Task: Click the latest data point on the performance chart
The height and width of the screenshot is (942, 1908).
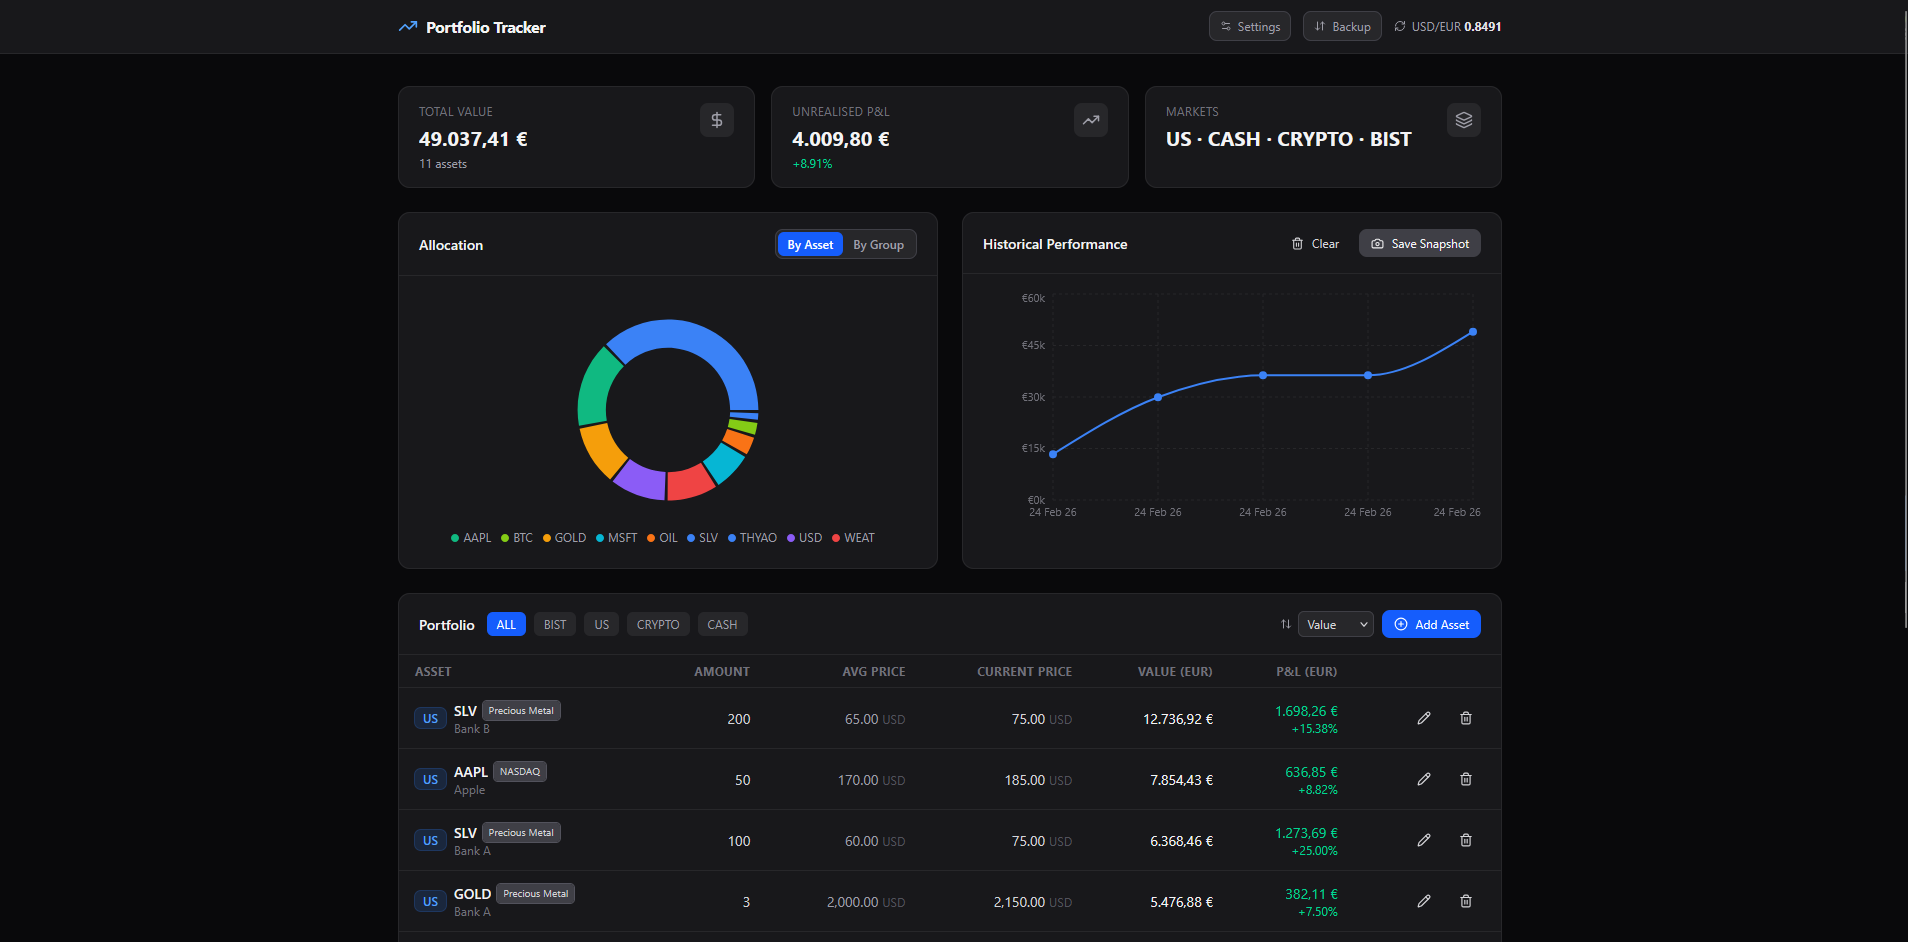Action: point(1471,331)
